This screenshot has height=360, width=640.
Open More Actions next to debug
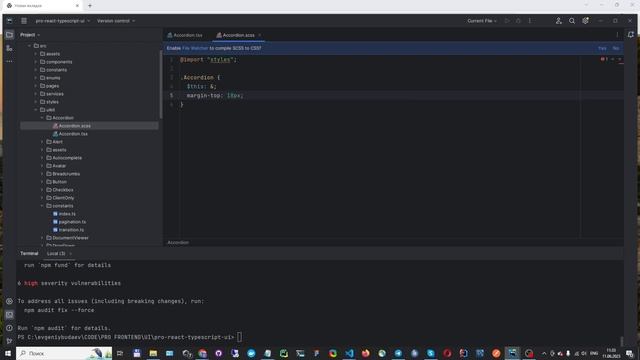click(x=530, y=21)
